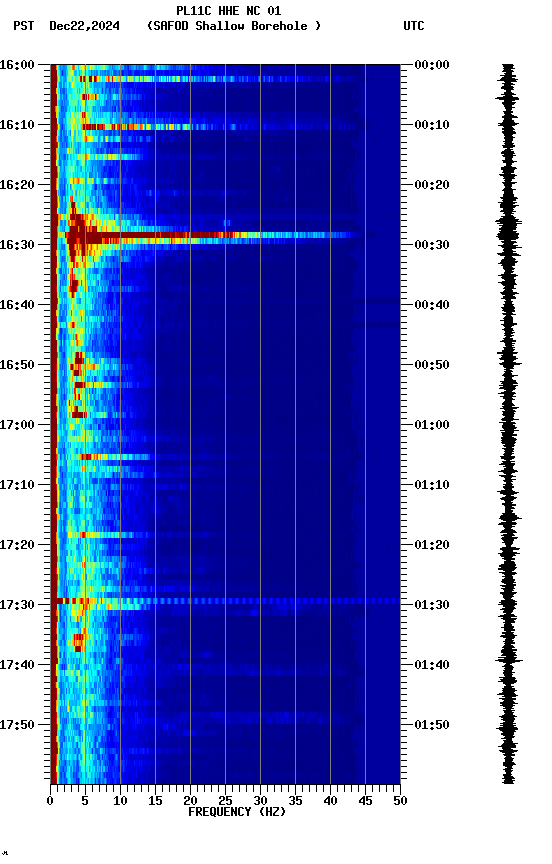
Task: Select the PST timezone label
Action: tap(24, 26)
